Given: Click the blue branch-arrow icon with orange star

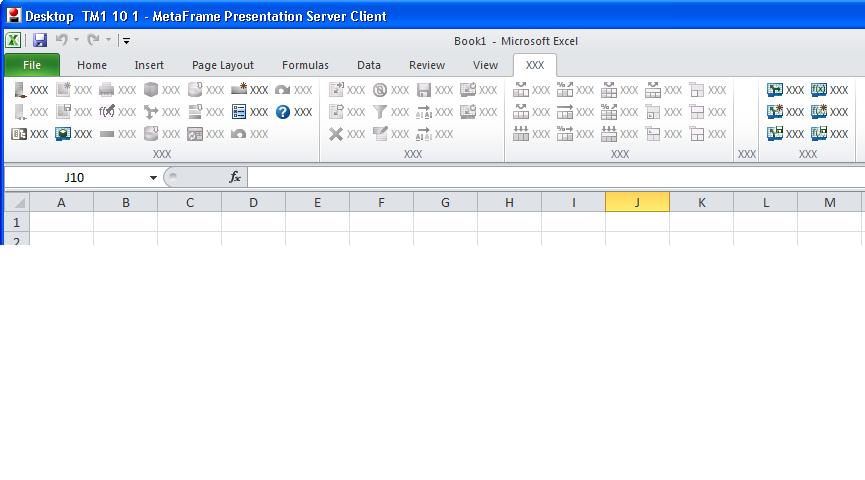Looking at the screenshot, I should [775, 111].
